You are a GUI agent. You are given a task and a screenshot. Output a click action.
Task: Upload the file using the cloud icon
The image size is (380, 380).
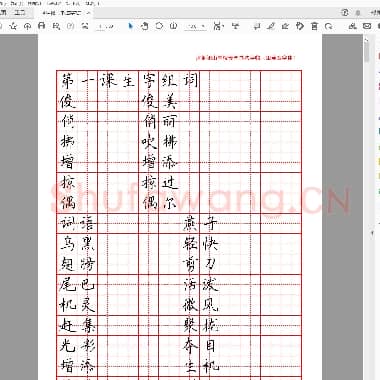[x=28, y=26]
